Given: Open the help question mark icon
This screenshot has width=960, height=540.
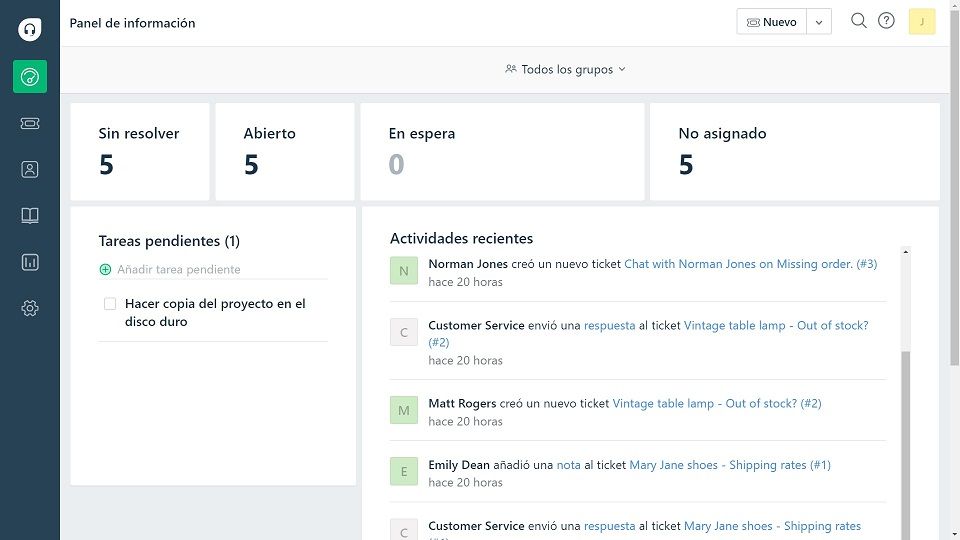Looking at the screenshot, I should (x=886, y=21).
